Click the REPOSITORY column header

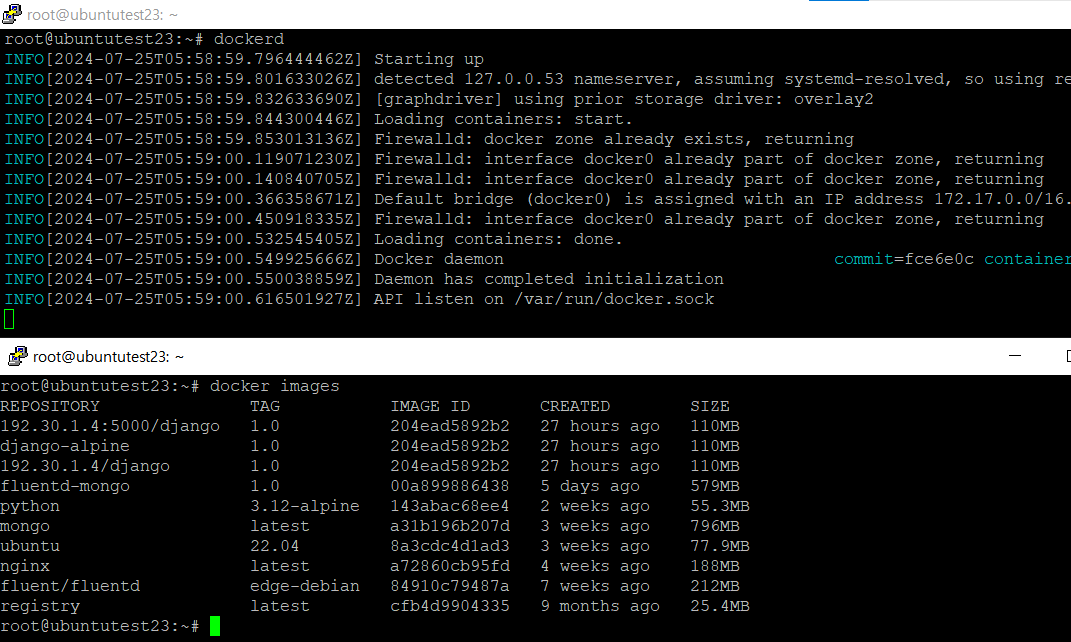pos(50,406)
